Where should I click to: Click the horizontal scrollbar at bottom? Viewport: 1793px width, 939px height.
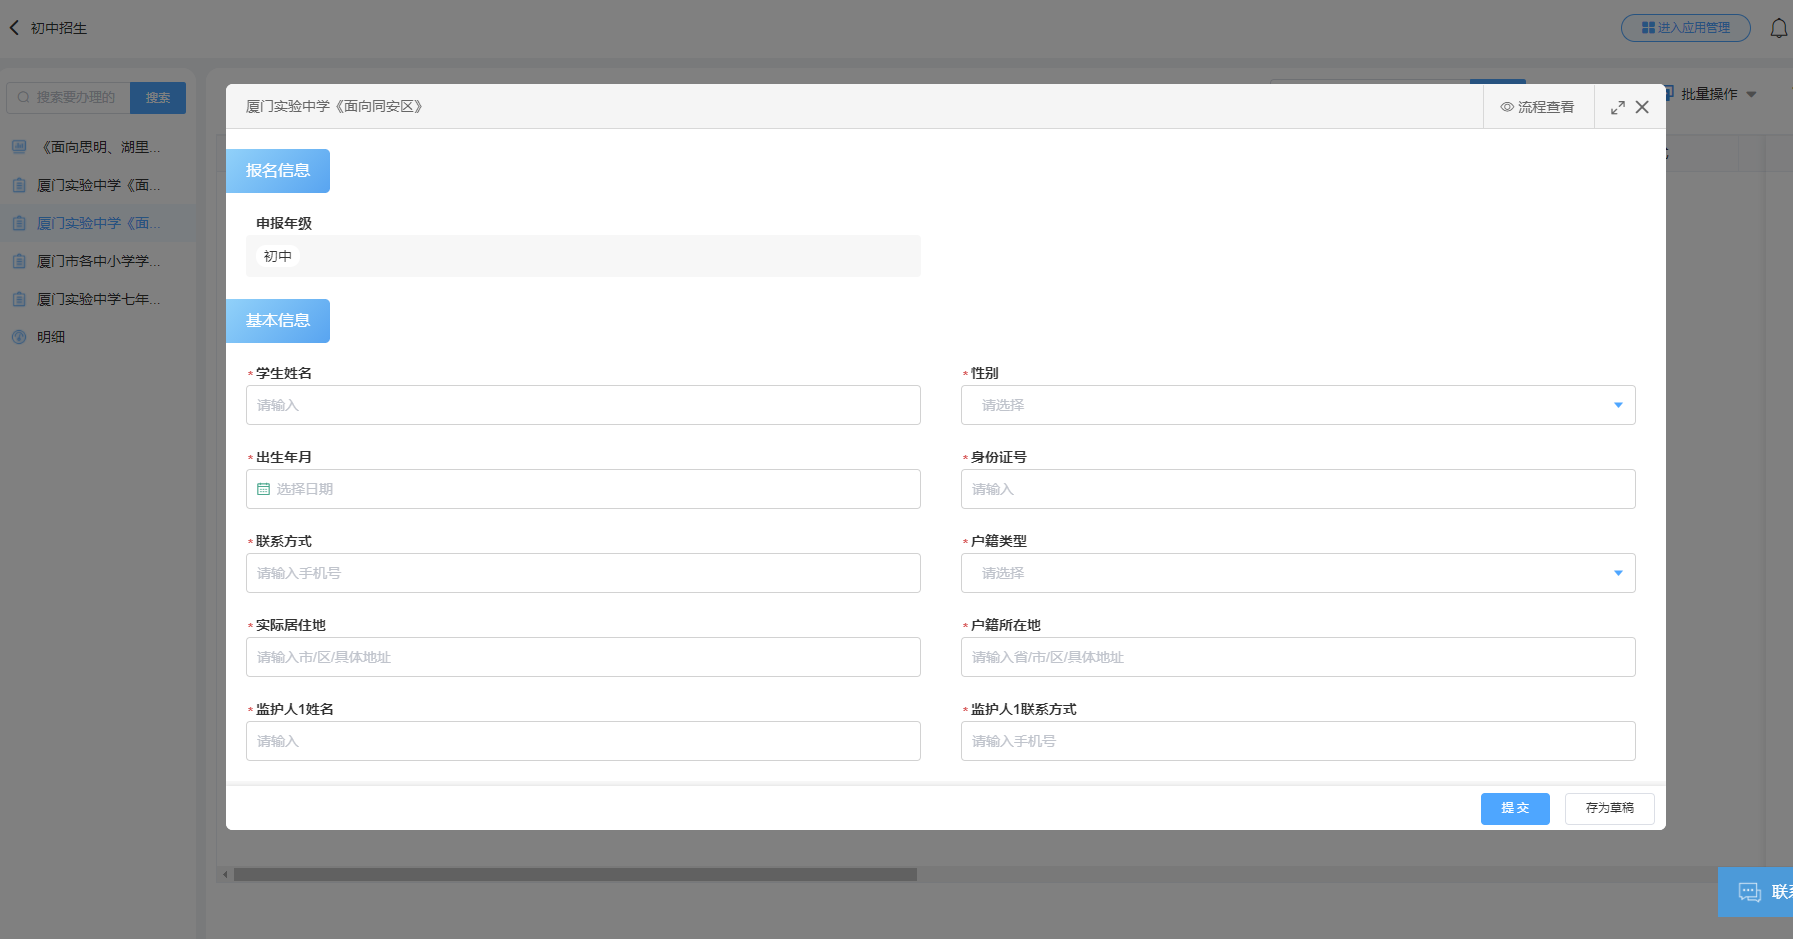575,874
